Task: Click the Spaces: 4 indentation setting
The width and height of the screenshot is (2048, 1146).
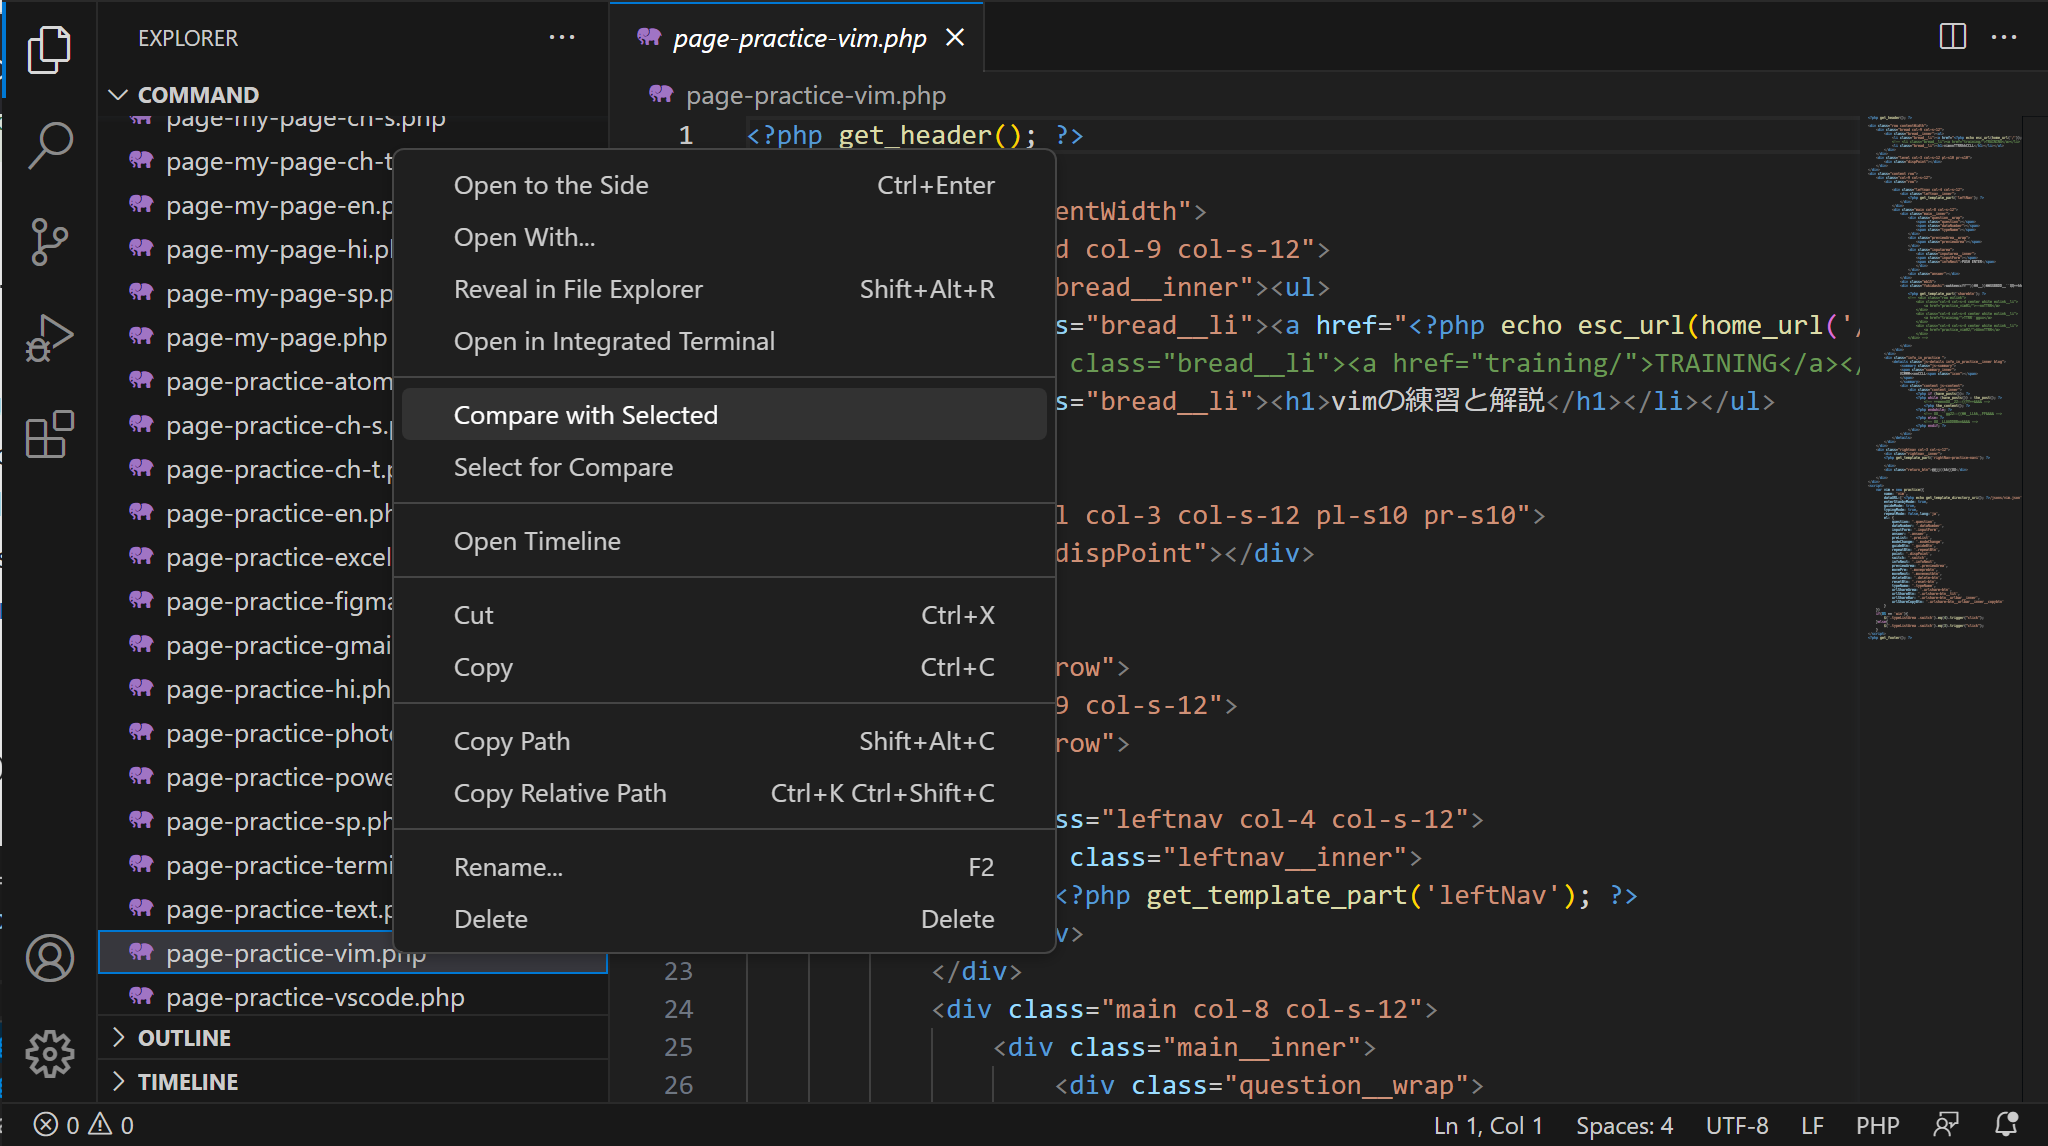Action: pyautogui.click(x=1624, y=1125)
